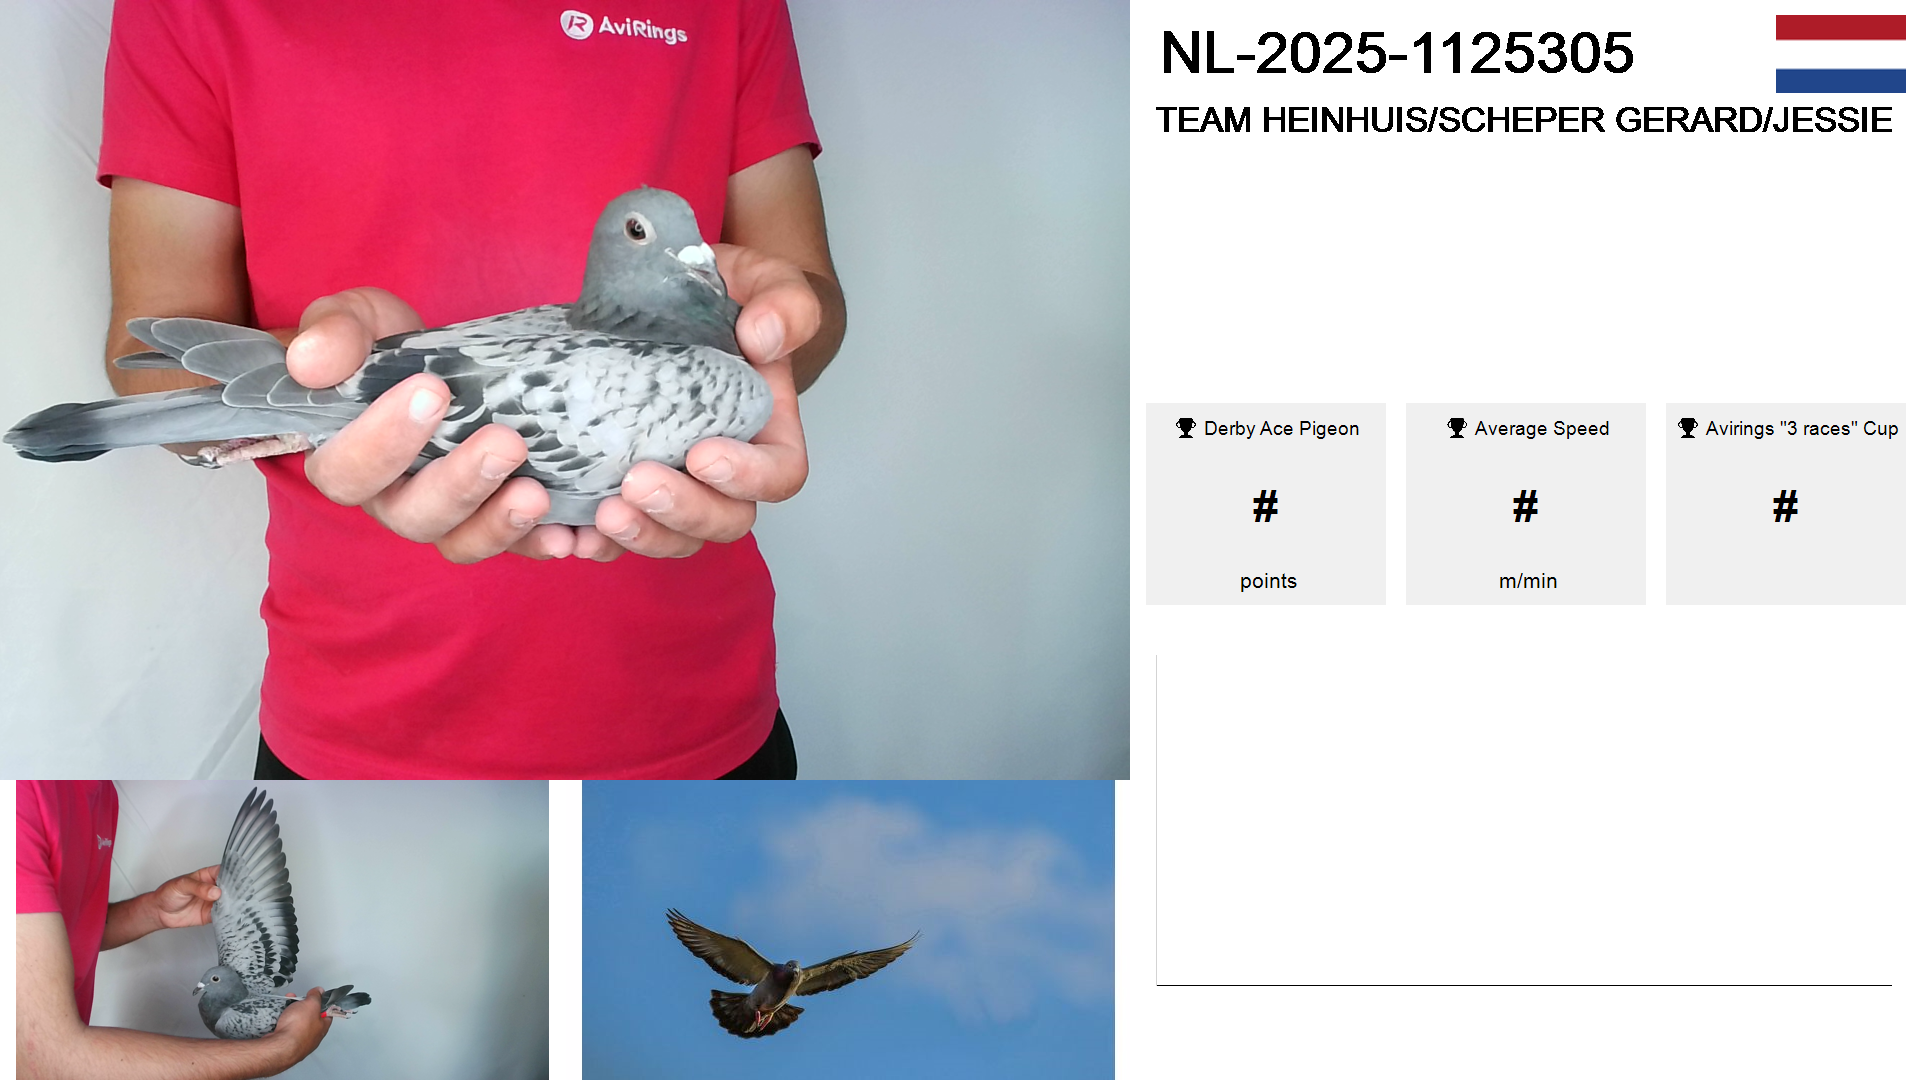Click the main pigeon in hands photo
This screenshot has width=1920, height=1080.
coord(565,390)
